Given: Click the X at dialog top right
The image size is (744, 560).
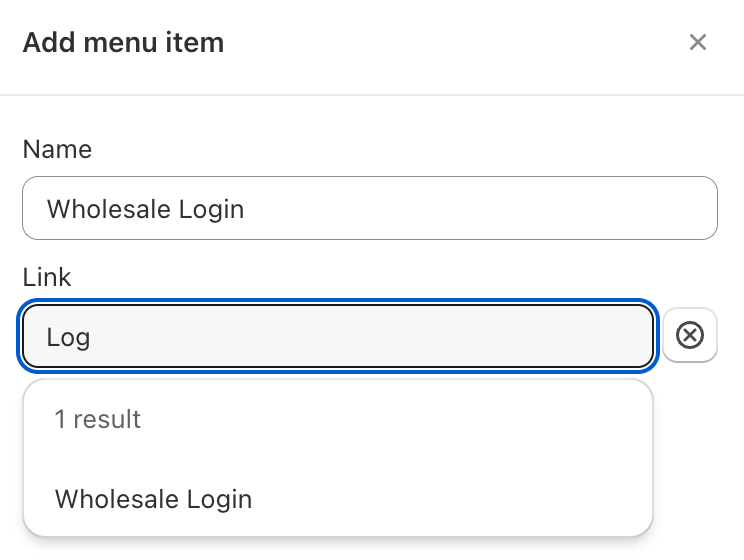Looking at the screenshot, I should coord(698,42).
